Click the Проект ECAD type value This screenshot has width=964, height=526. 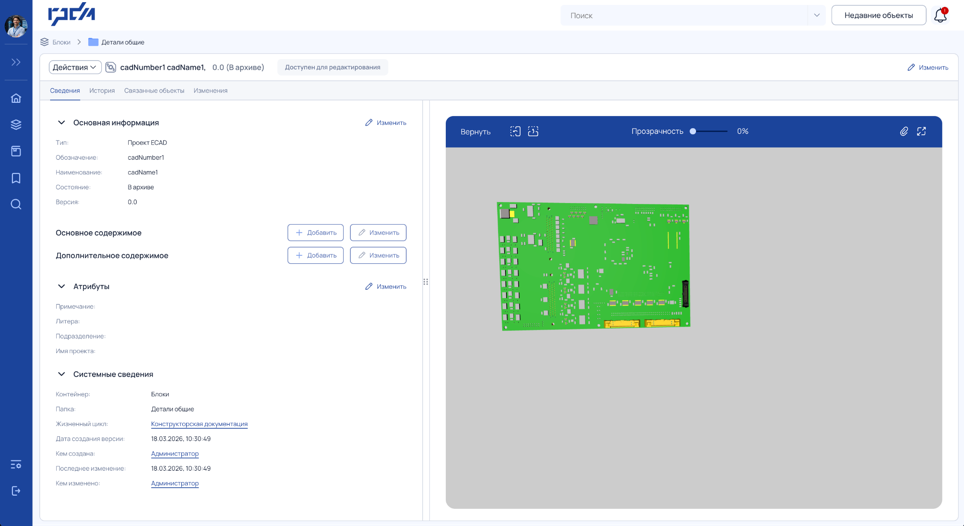pos(147,143)
